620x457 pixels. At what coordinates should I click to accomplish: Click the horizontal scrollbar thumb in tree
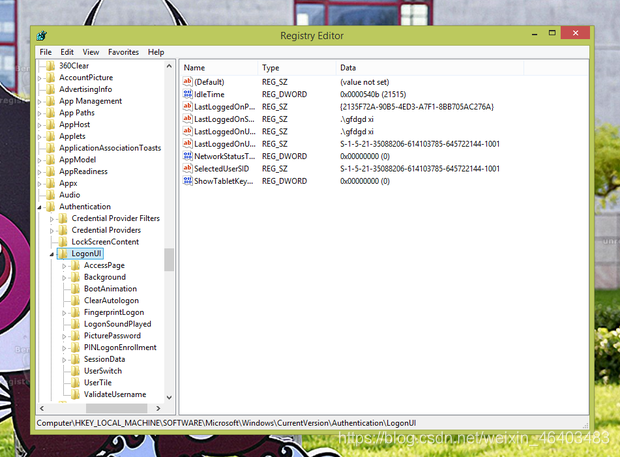pos(117,408)
